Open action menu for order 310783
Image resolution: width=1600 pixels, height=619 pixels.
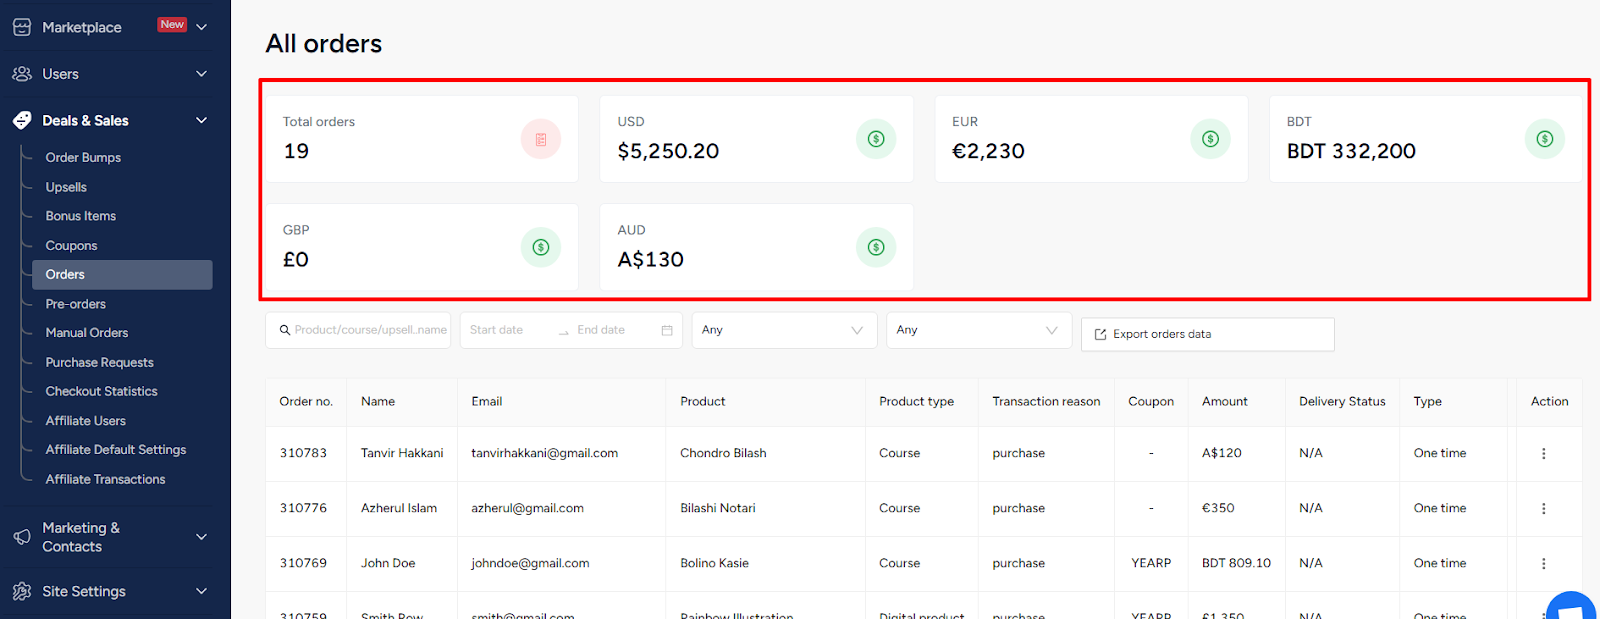pos(1544,454)
